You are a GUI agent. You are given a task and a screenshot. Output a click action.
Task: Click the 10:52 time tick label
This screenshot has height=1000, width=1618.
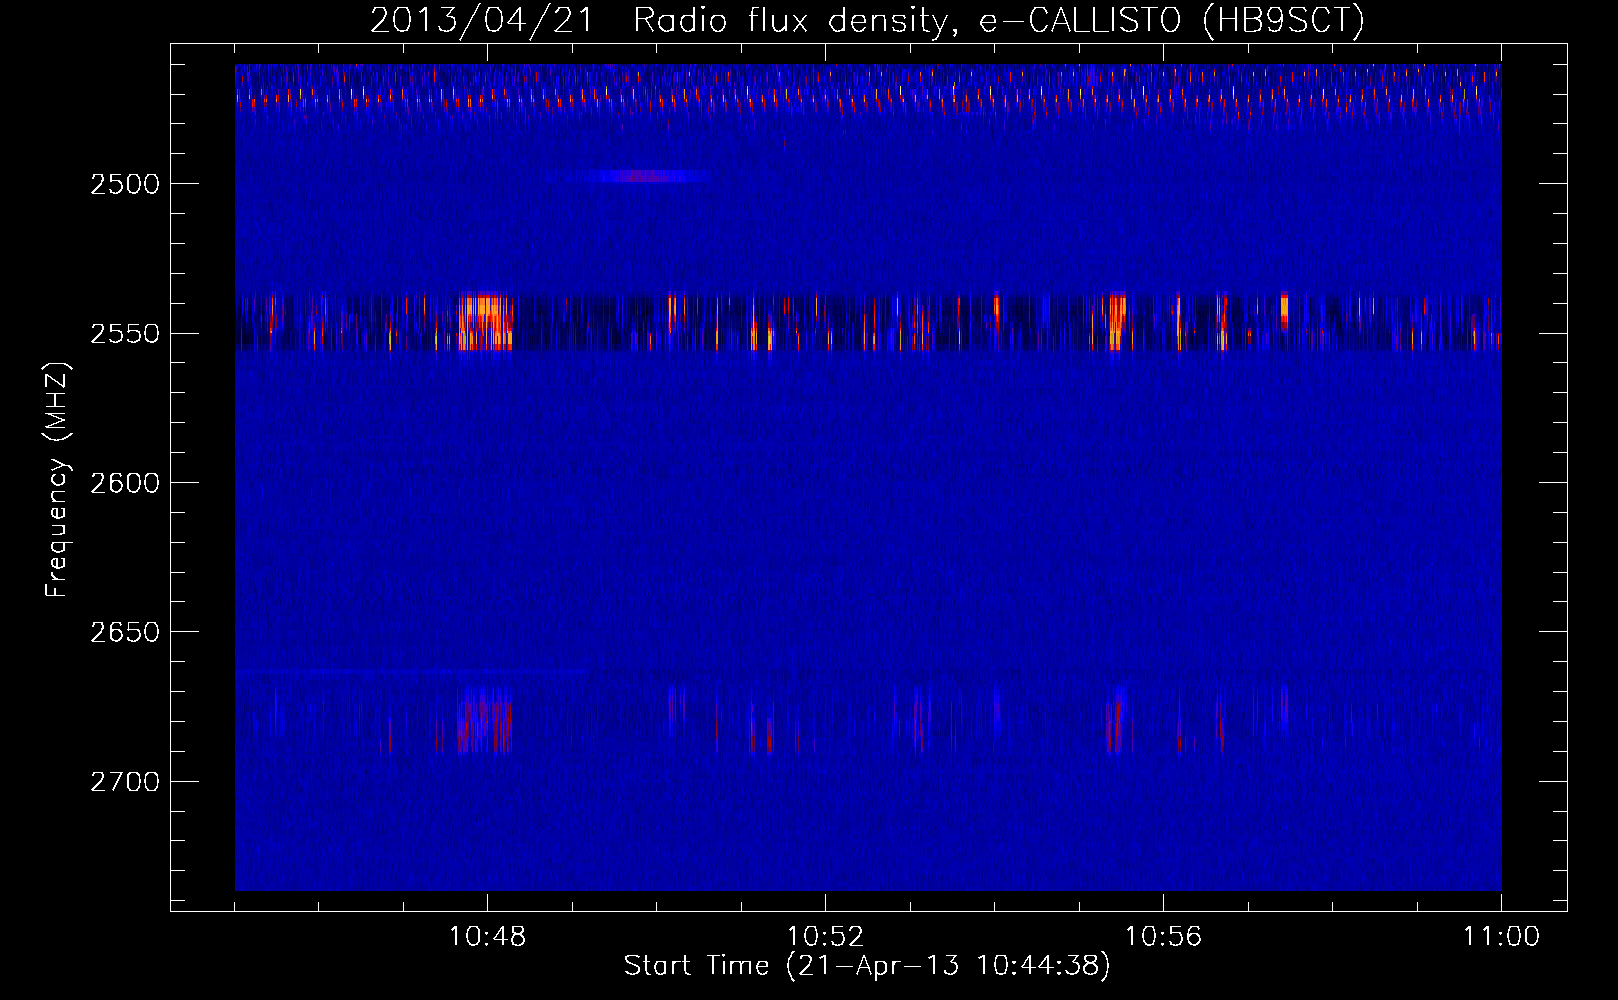[x=825, y=937]
